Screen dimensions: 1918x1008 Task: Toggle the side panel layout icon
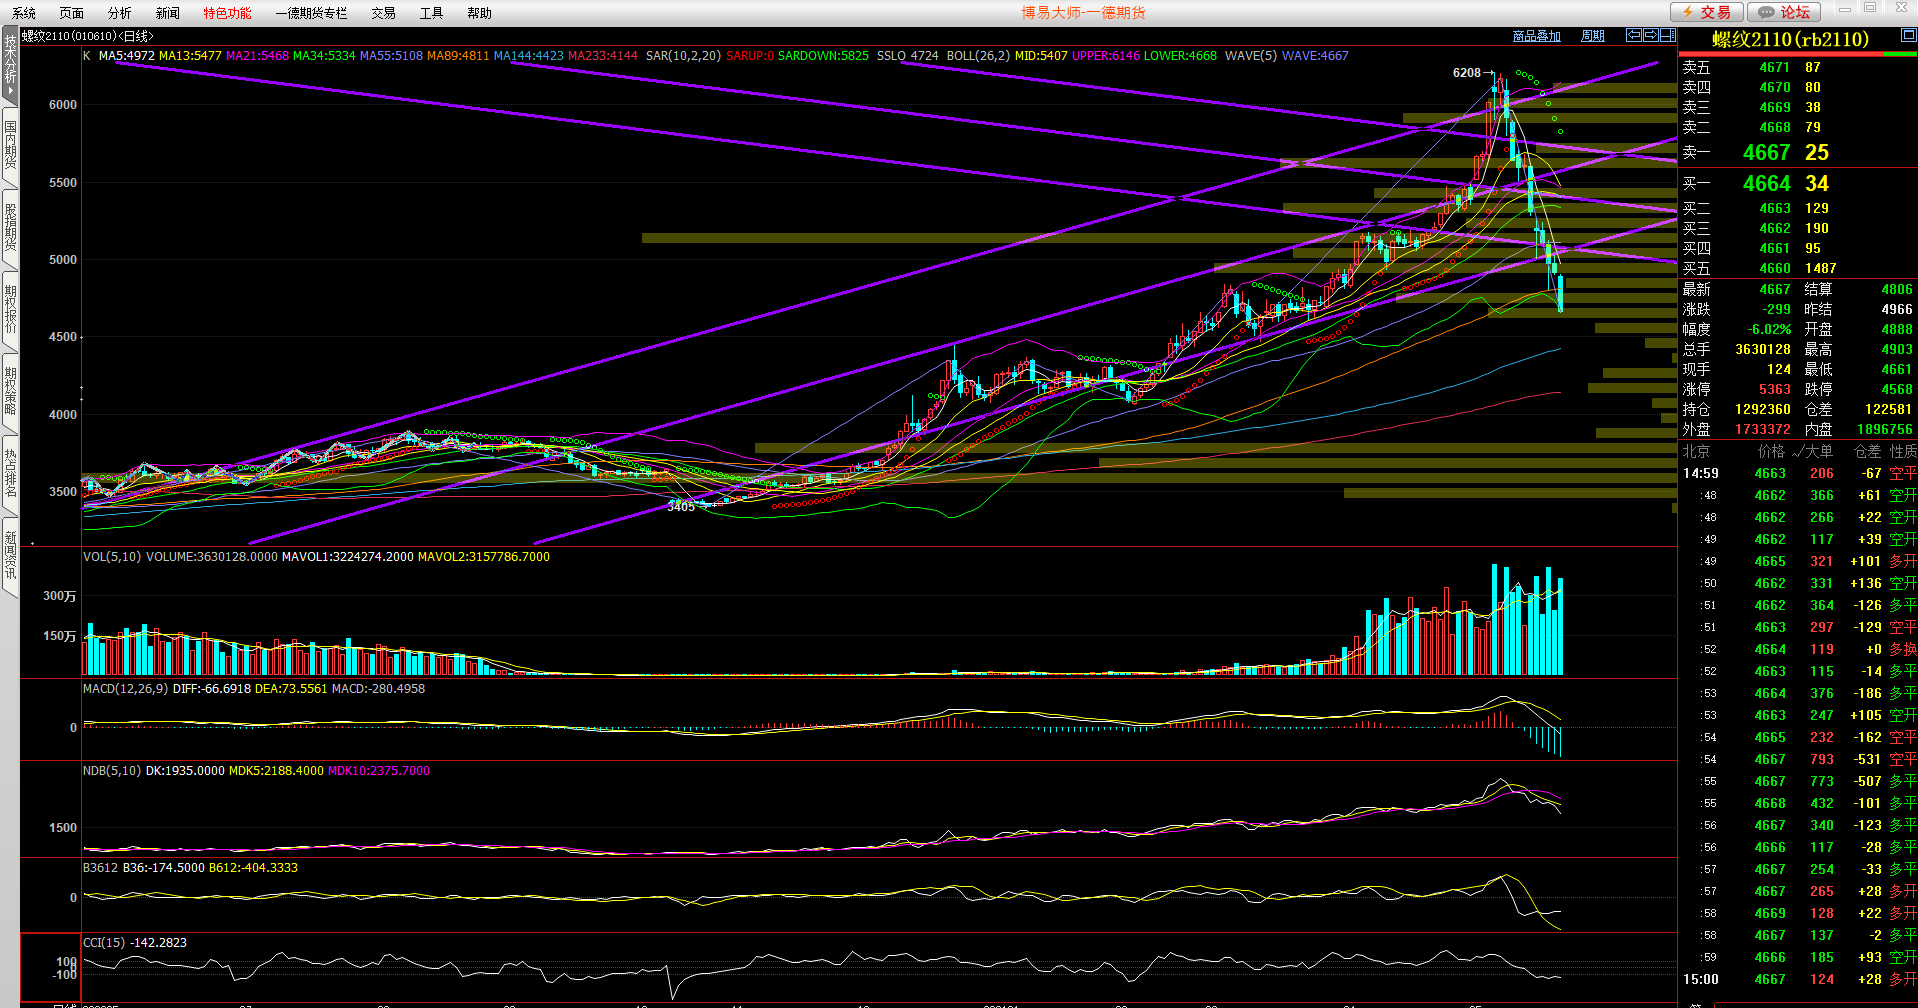1668,35
